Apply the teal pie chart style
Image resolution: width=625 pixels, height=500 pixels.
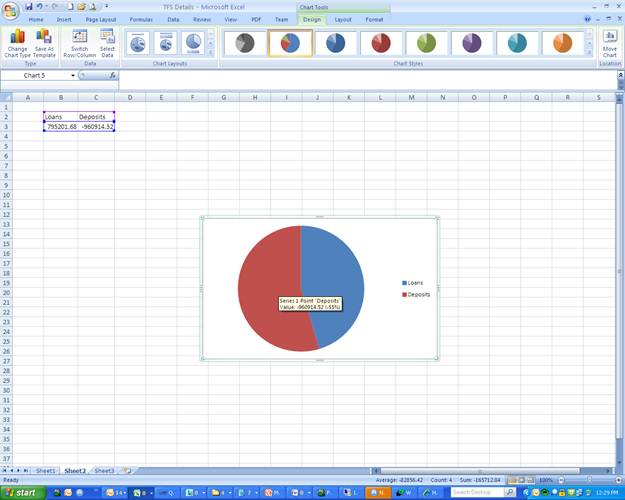point(517,43)
